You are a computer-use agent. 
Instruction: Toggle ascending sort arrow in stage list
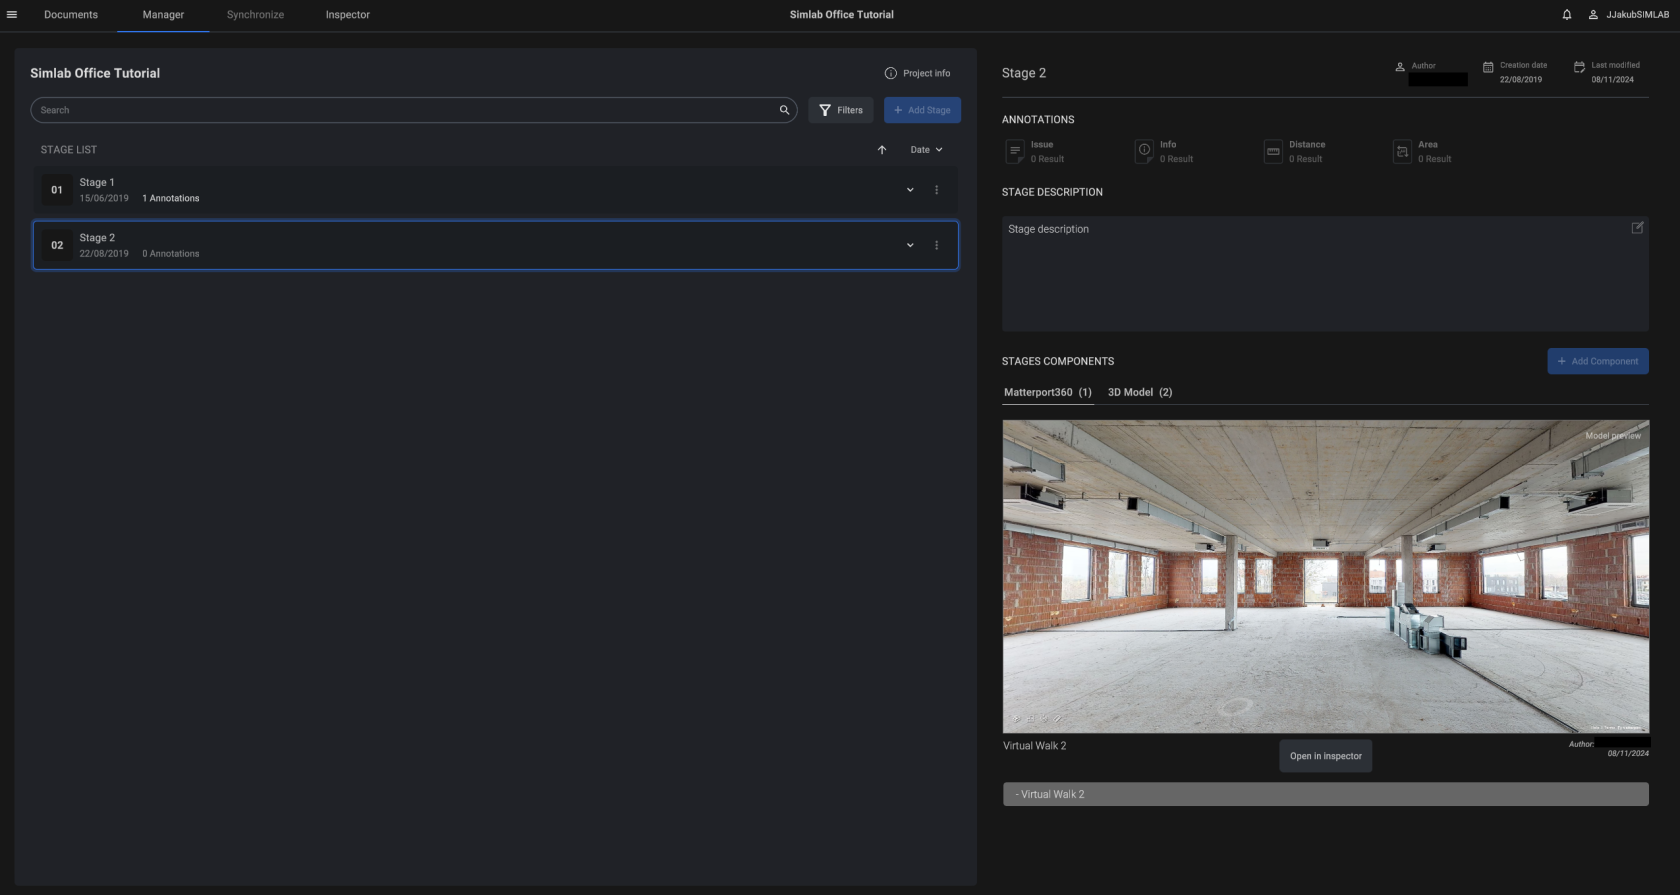pyautogui.click(x=882, y=150)
